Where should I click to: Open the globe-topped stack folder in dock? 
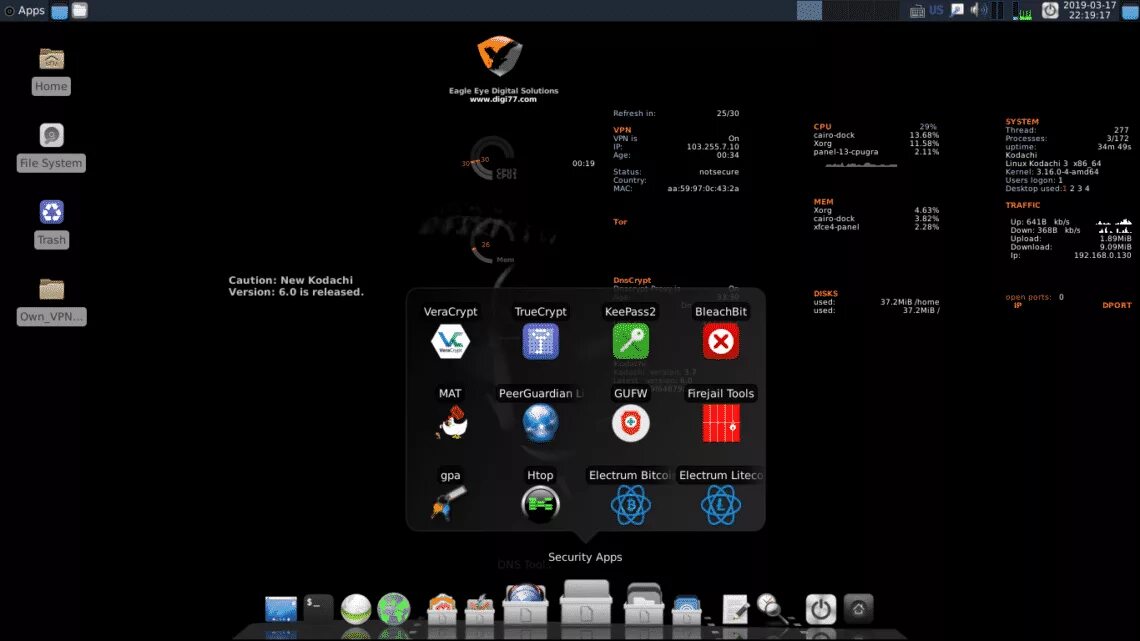(x=525, y=605)
